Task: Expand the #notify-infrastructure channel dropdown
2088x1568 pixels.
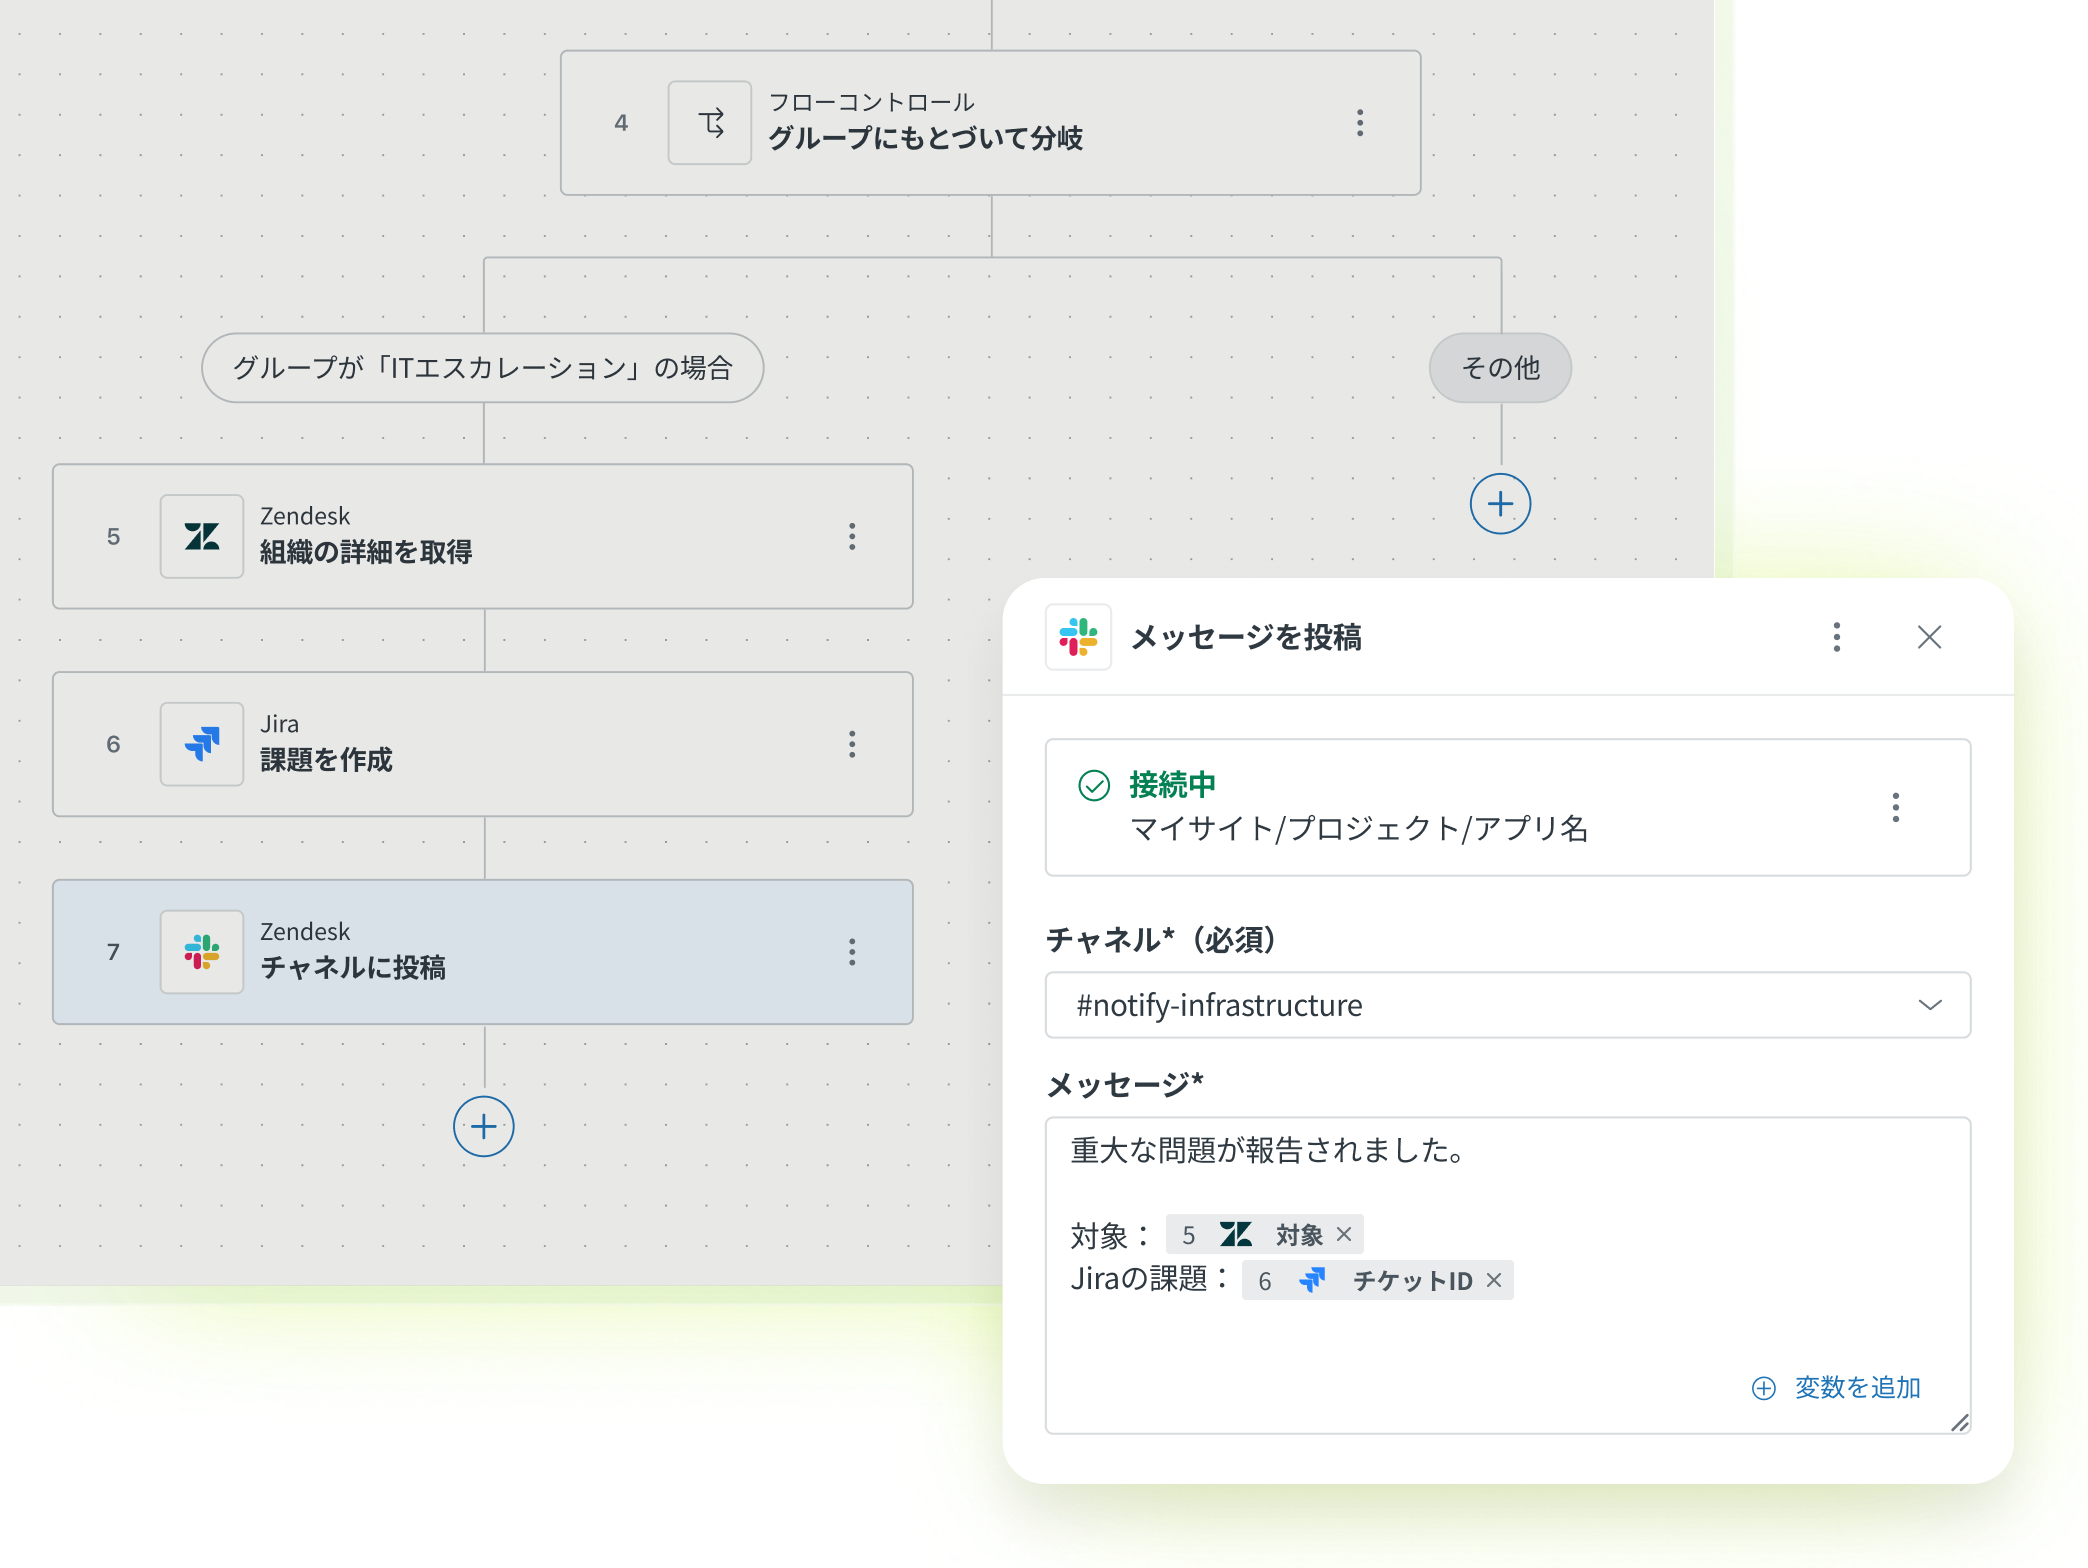Action: point(1930,1005)
